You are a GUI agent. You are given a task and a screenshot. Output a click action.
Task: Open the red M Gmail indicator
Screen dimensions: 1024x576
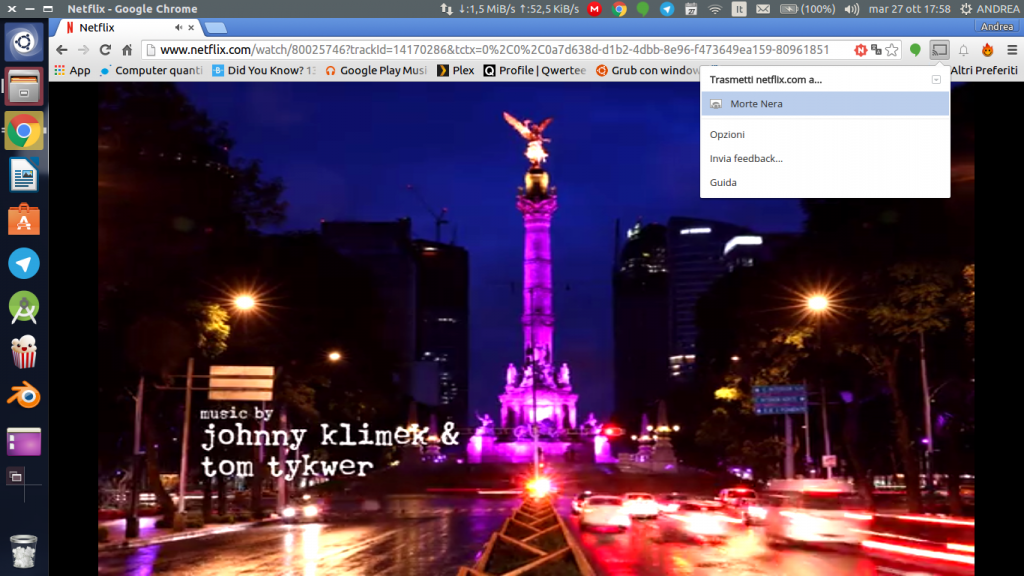594,9
